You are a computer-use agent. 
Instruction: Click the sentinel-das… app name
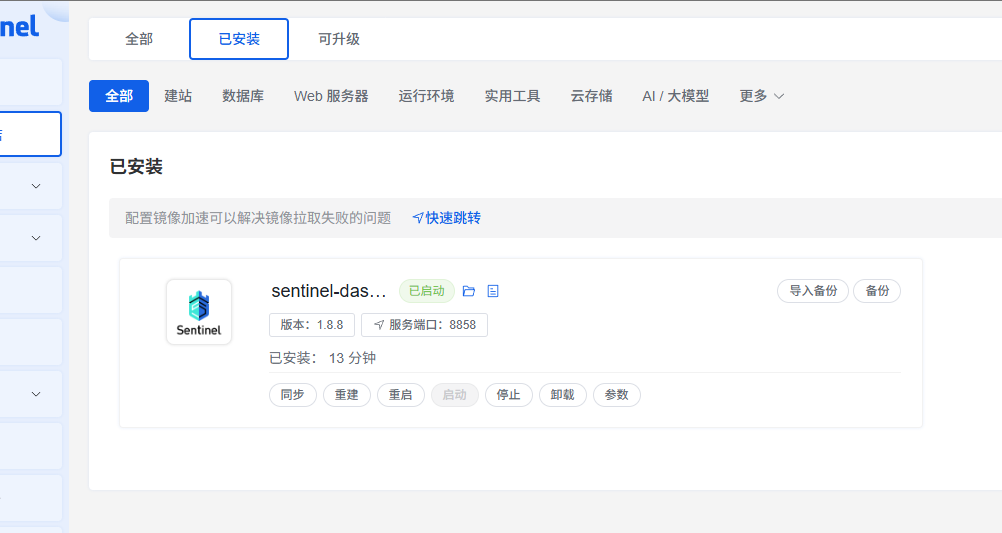[329, 291]
